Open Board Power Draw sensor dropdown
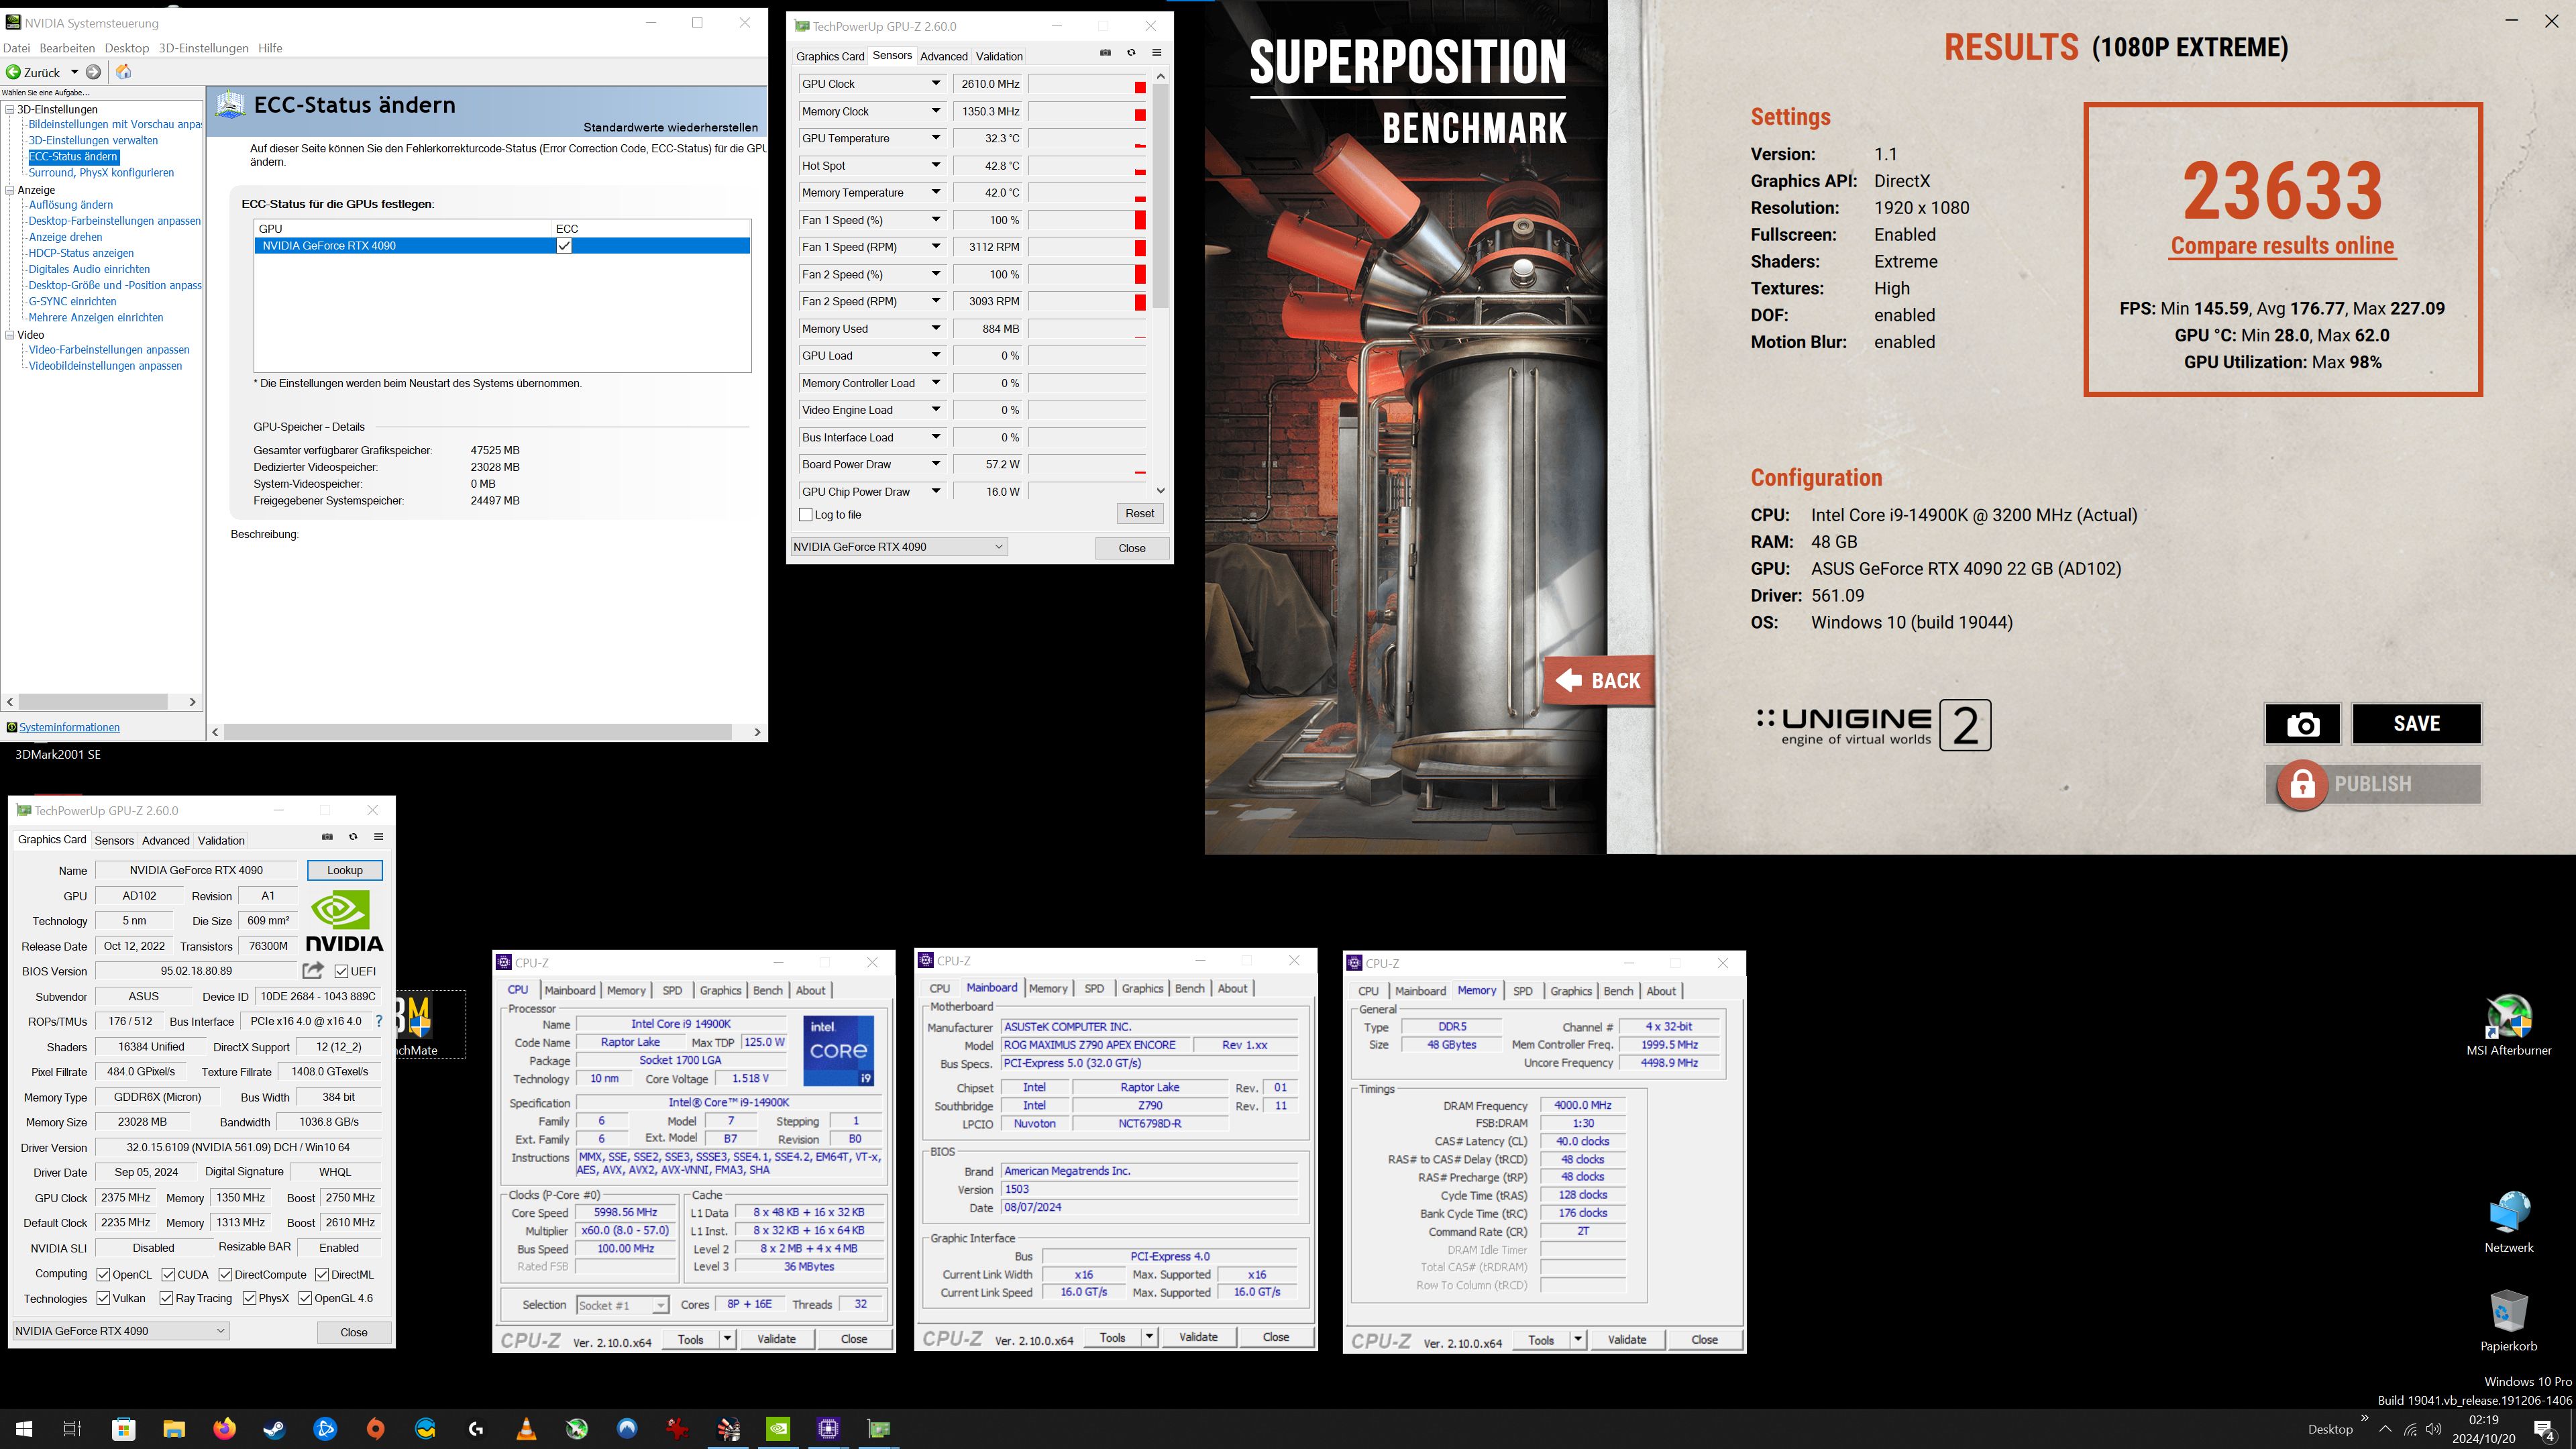This screenshot has height=1449, width=2576. (936, 464)
